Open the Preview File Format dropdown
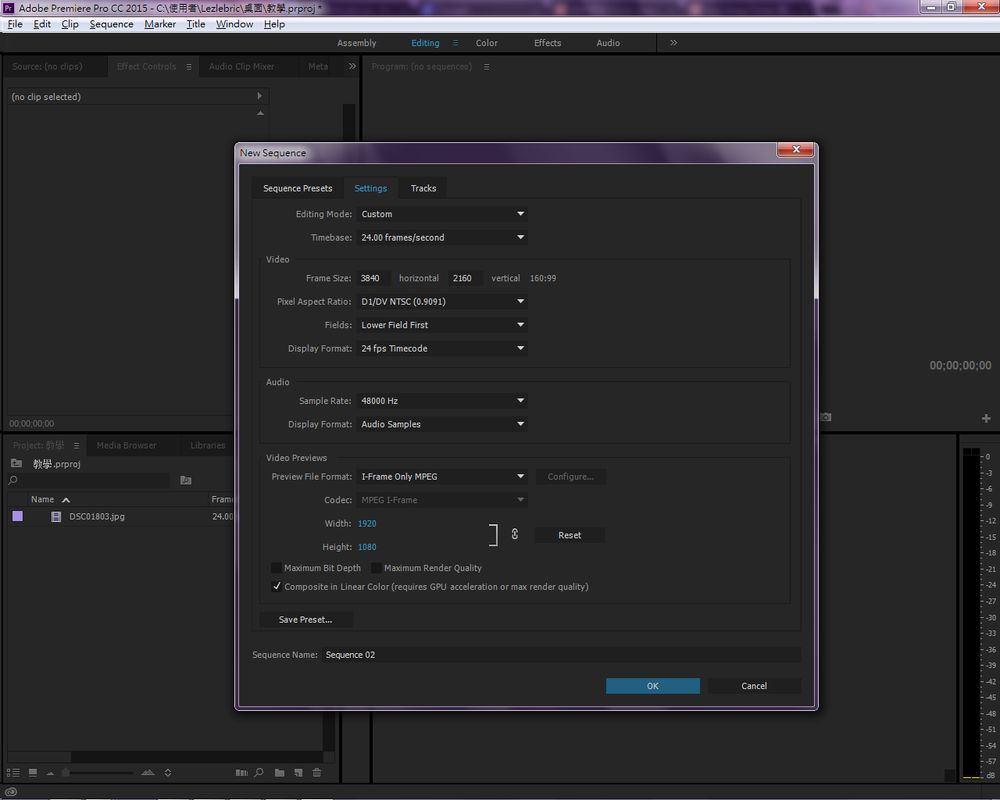1000x800 pixels. pos(442,477)
